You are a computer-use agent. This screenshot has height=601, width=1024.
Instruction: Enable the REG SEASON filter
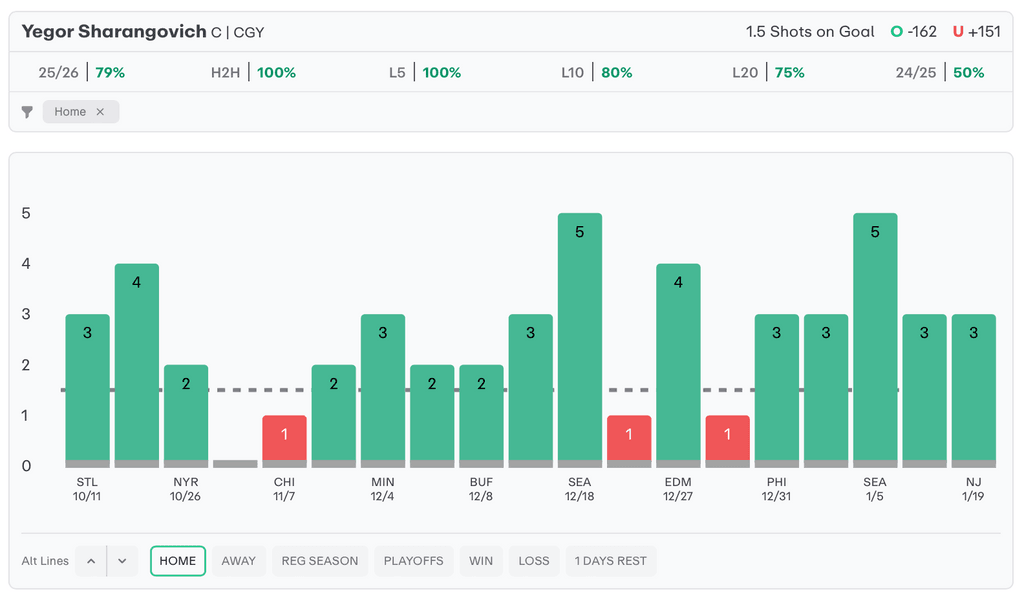pos(320,561)
